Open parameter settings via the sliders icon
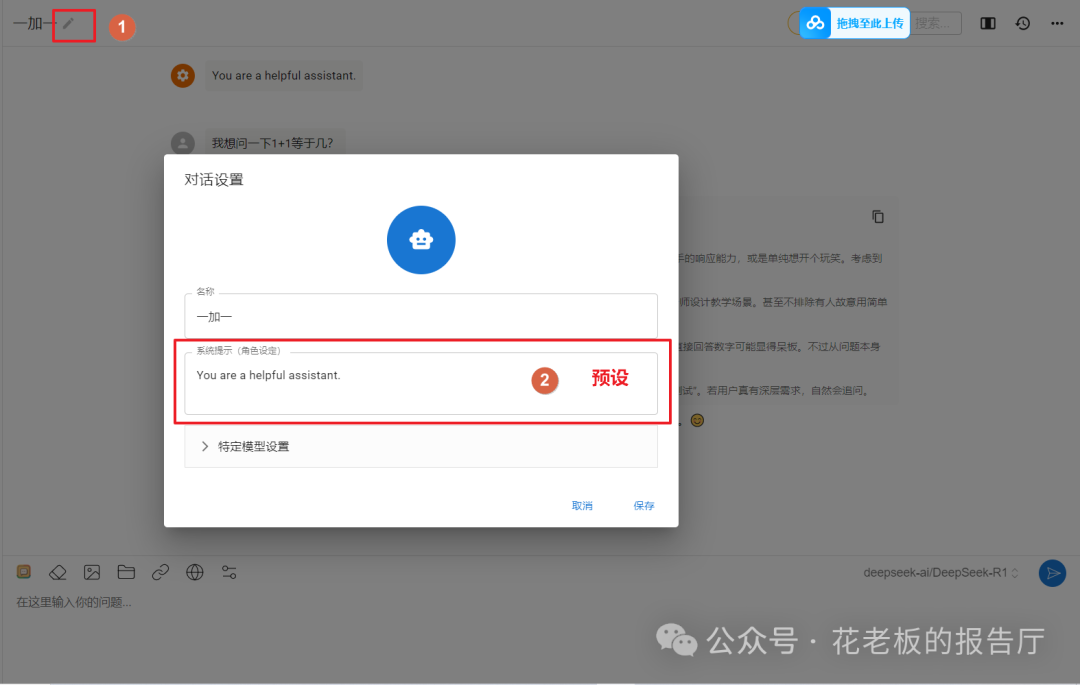Screen dimensions: 1080x685 pyautogui.click(x=228, y=572)
